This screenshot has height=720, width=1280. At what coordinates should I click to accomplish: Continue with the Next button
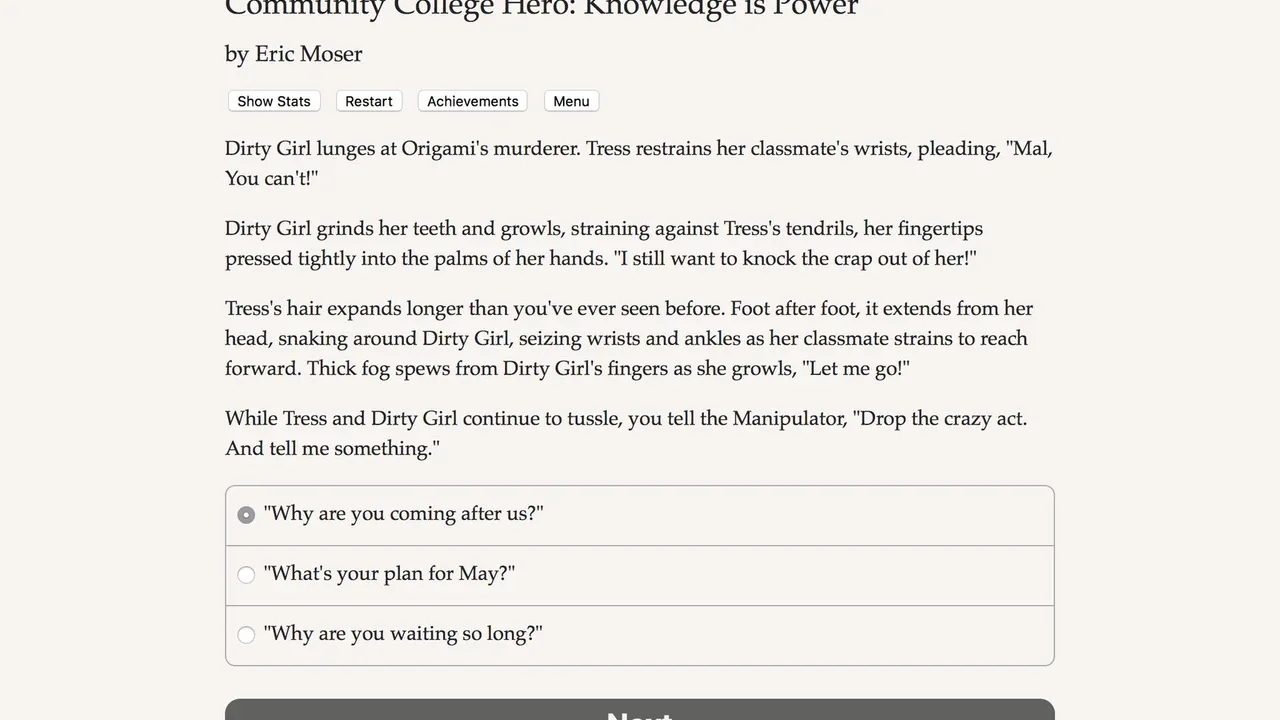tap(640, 710)
